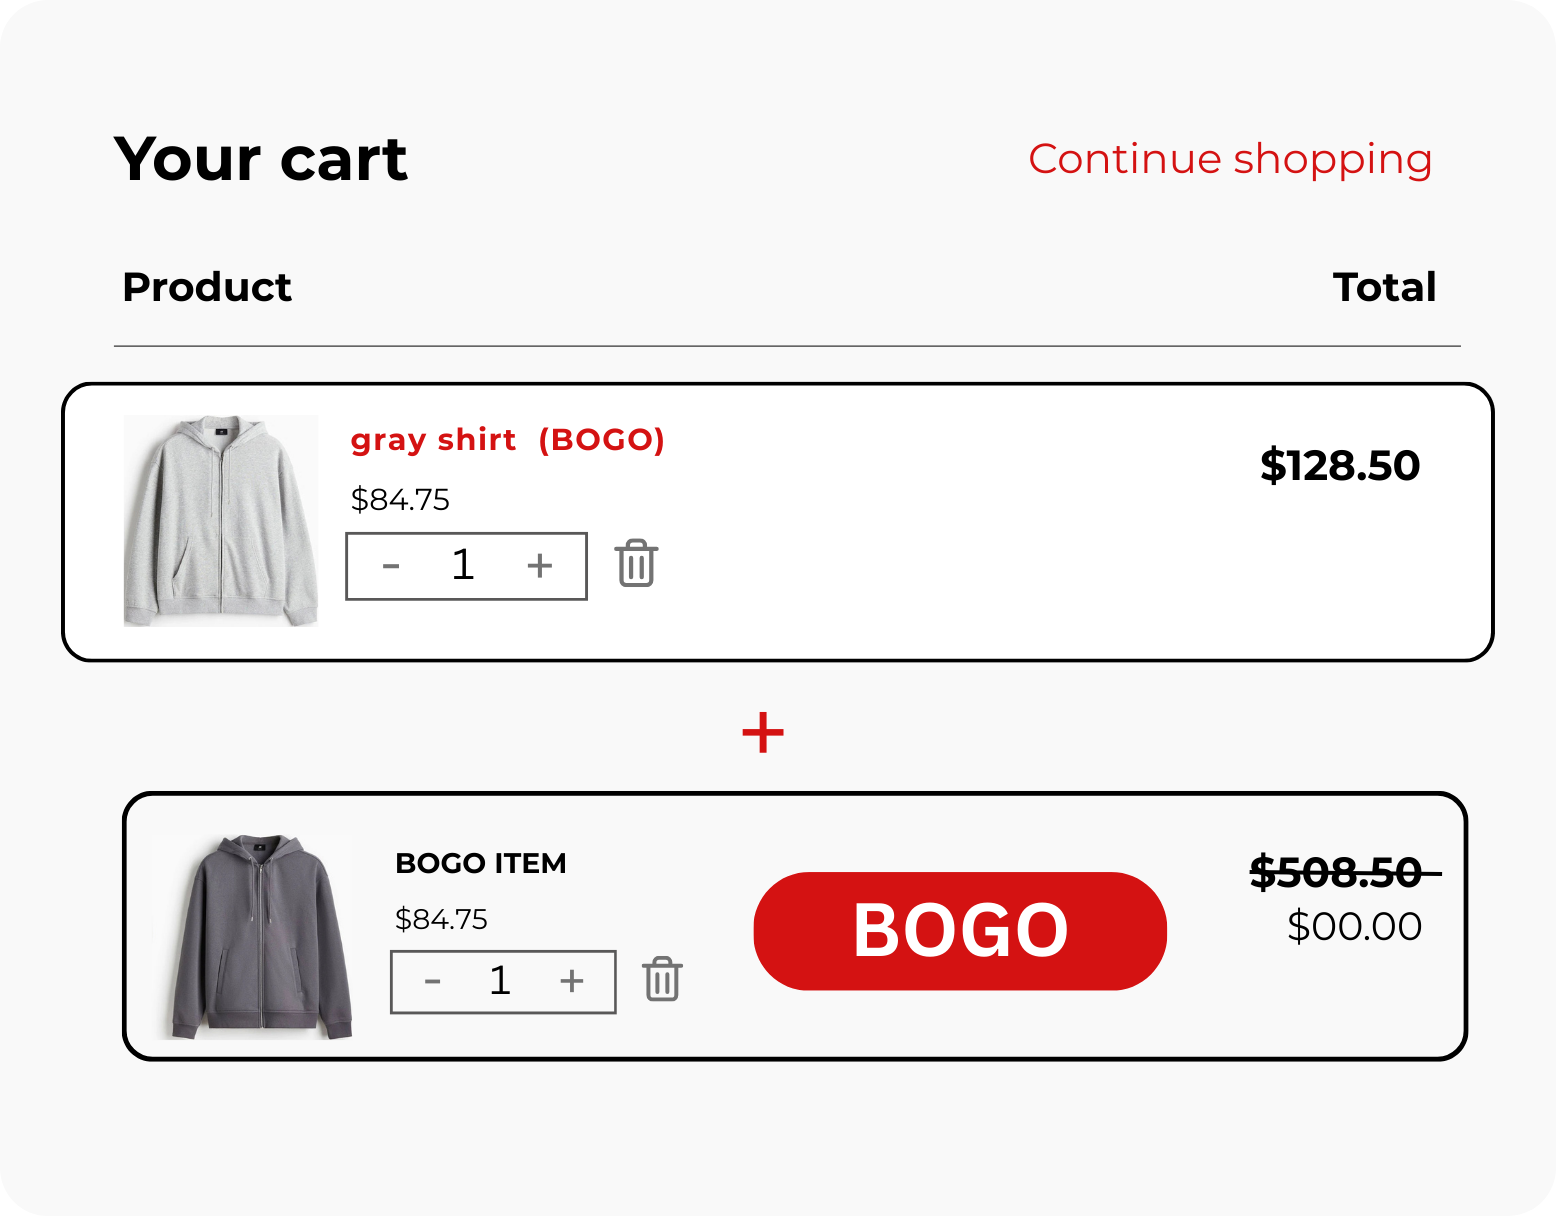Delete the gray shirt using its trash icon
This screenshot has height=1216, width=1556.
click(x=636, y=564)
